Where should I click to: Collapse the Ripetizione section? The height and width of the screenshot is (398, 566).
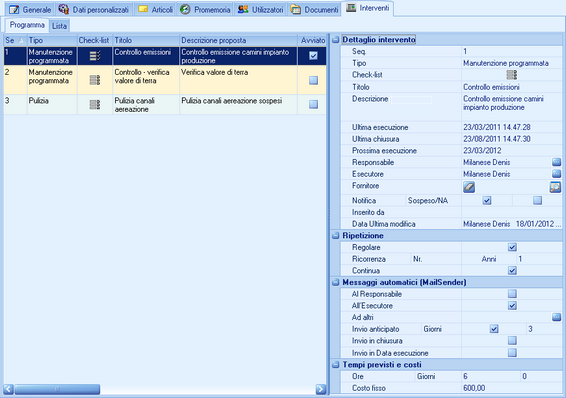(336, 236)
